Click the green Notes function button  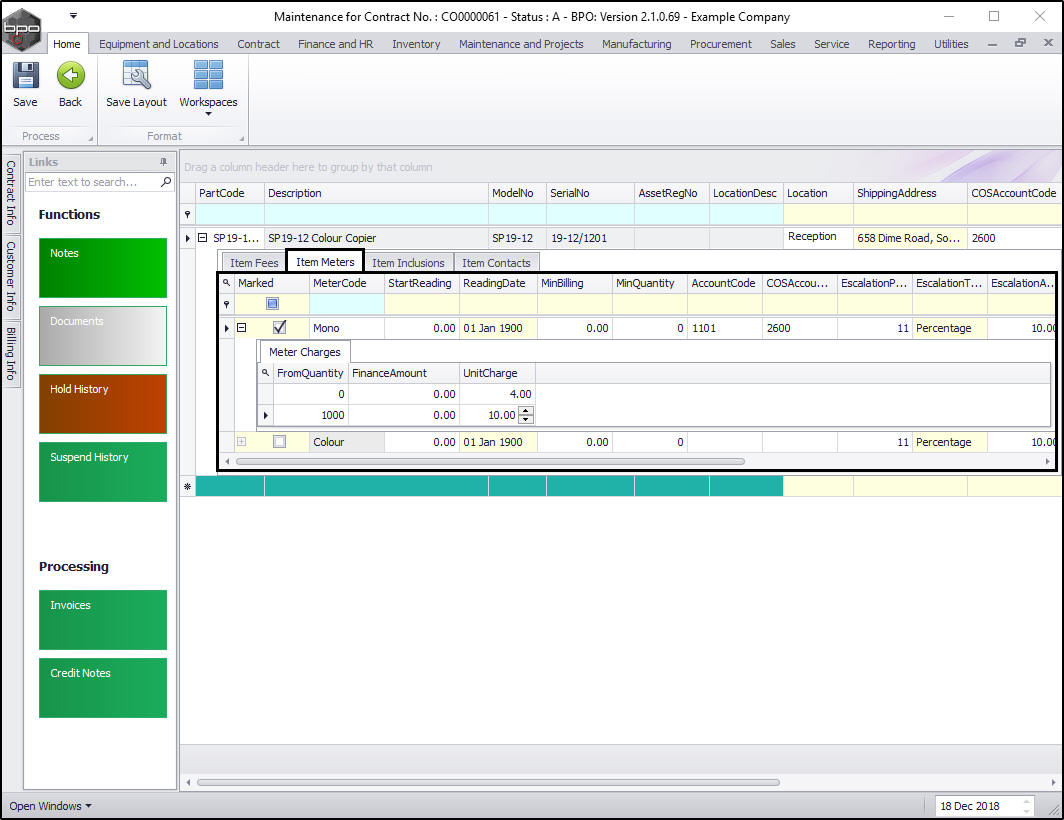point(103,268)
